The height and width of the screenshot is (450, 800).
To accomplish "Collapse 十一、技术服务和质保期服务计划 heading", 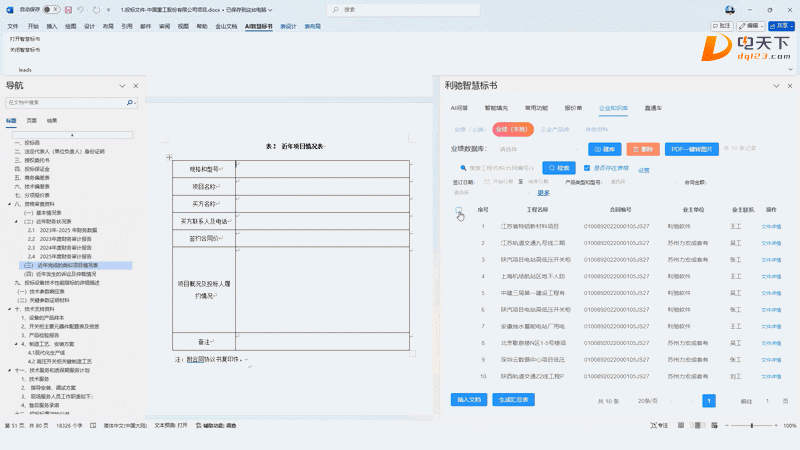I will click(10, 370).
